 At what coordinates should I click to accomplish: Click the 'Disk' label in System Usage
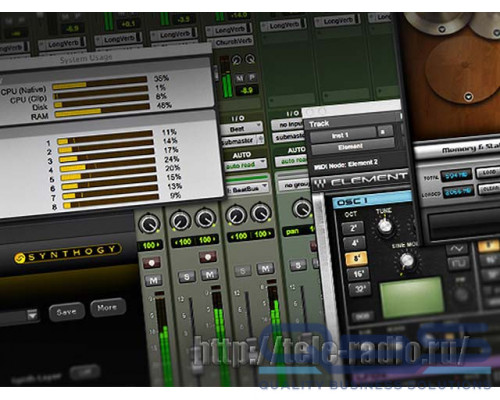40,107
